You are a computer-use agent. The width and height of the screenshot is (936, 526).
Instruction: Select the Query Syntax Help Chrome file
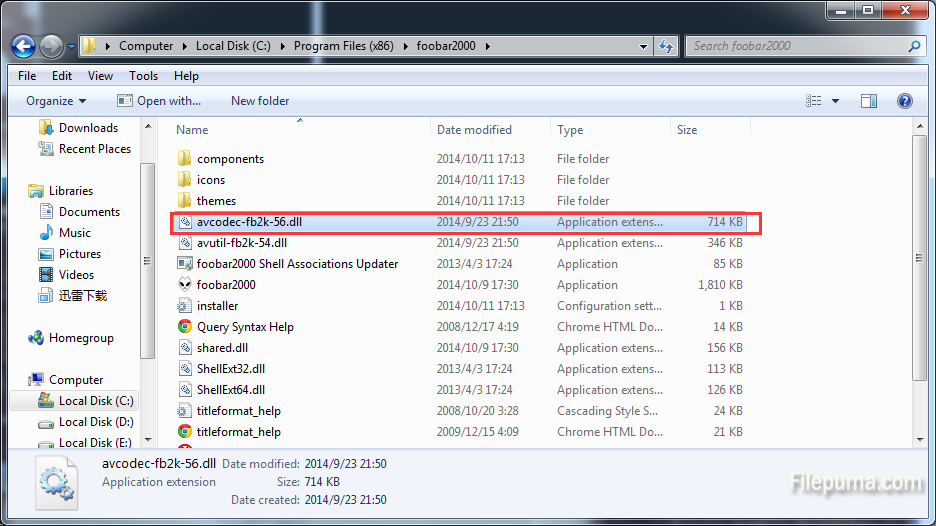click(245, 327)
